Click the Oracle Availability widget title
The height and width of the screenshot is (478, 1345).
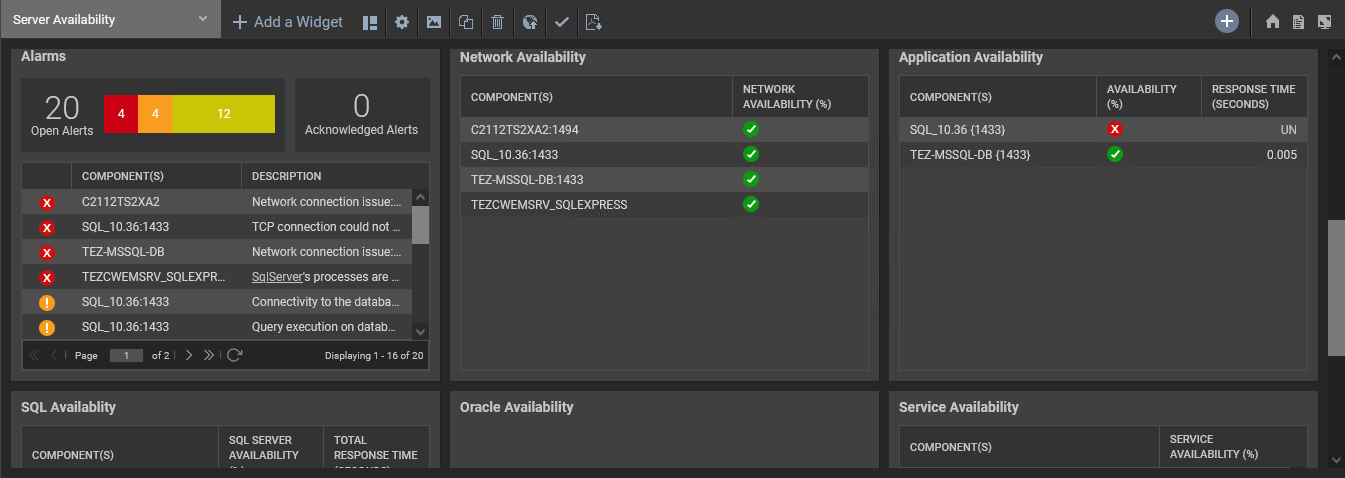point(517,407)
